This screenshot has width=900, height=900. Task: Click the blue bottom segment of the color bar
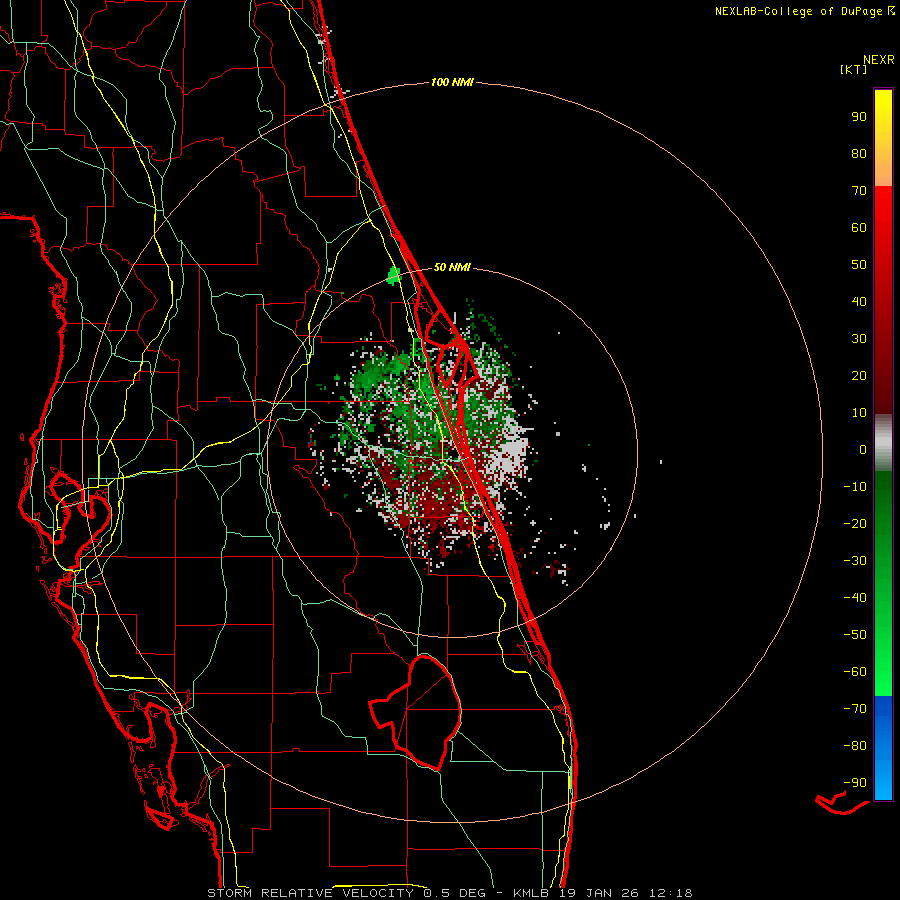click(883, 748)
